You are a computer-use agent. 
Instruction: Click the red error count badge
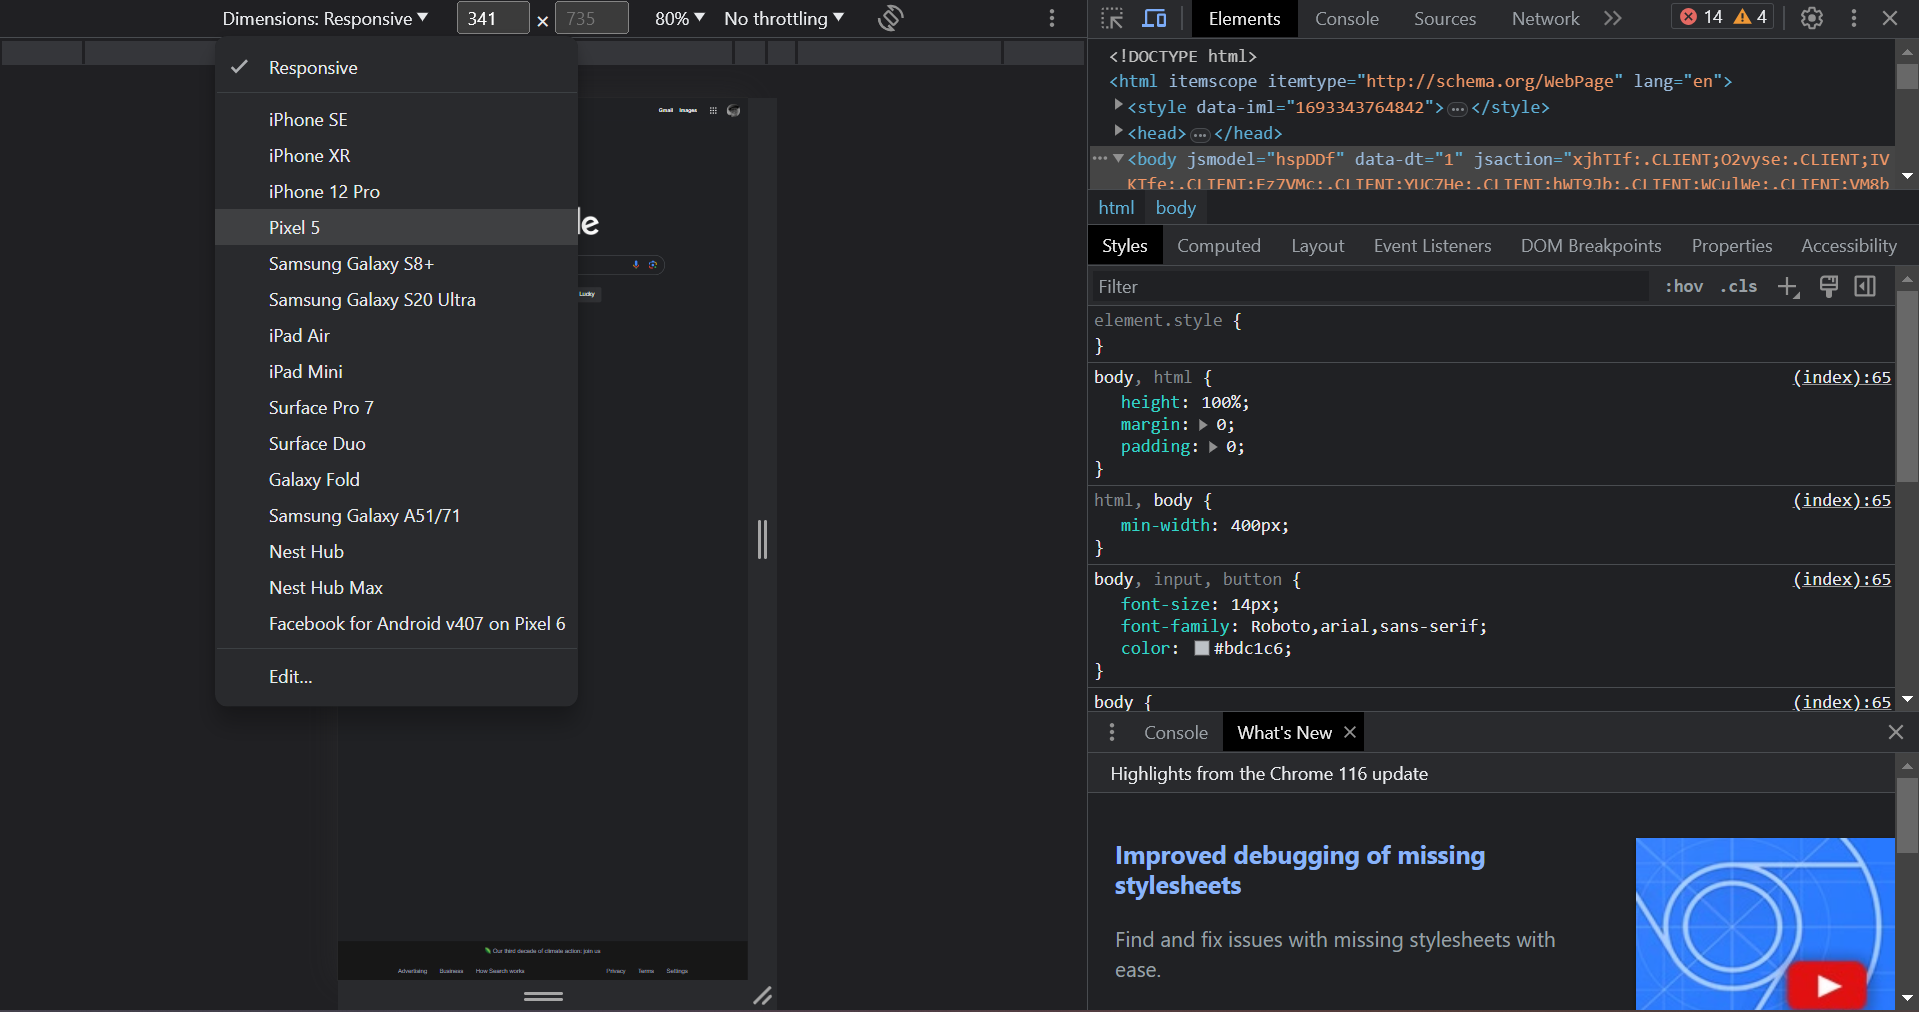click(x=1700, y=17)
